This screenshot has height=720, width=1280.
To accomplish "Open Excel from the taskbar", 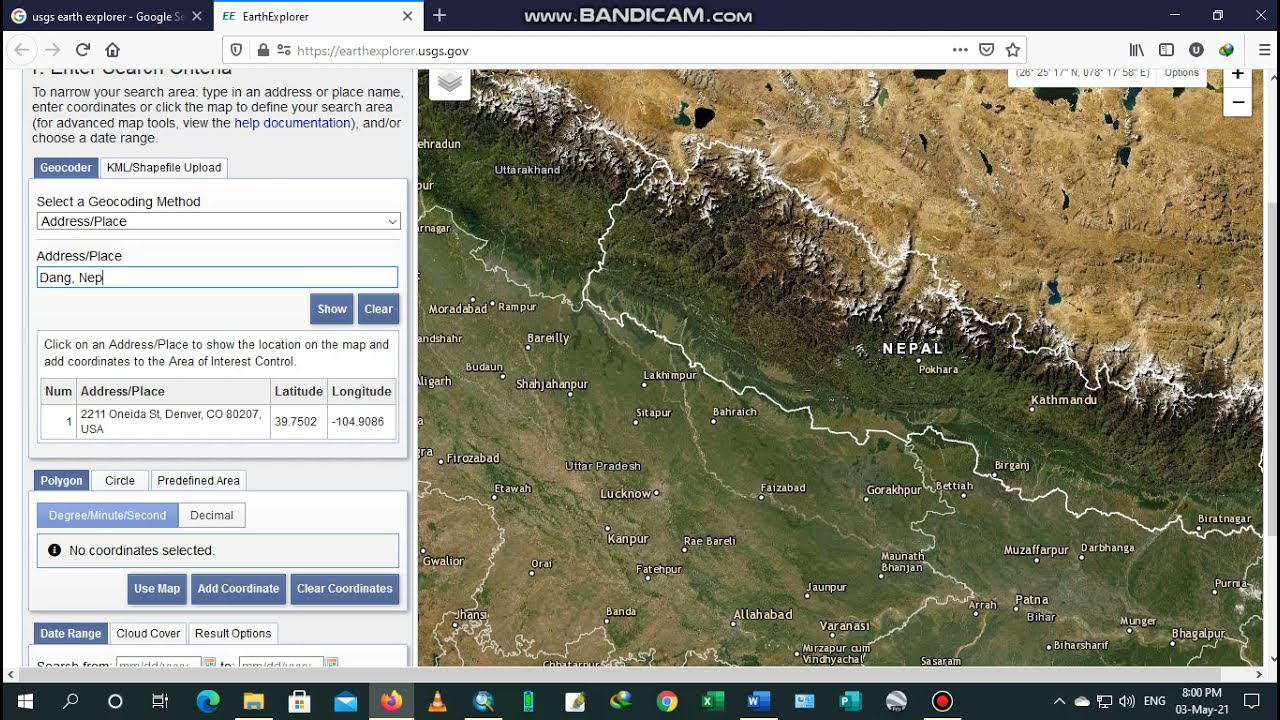I will [x=712, y=701].
